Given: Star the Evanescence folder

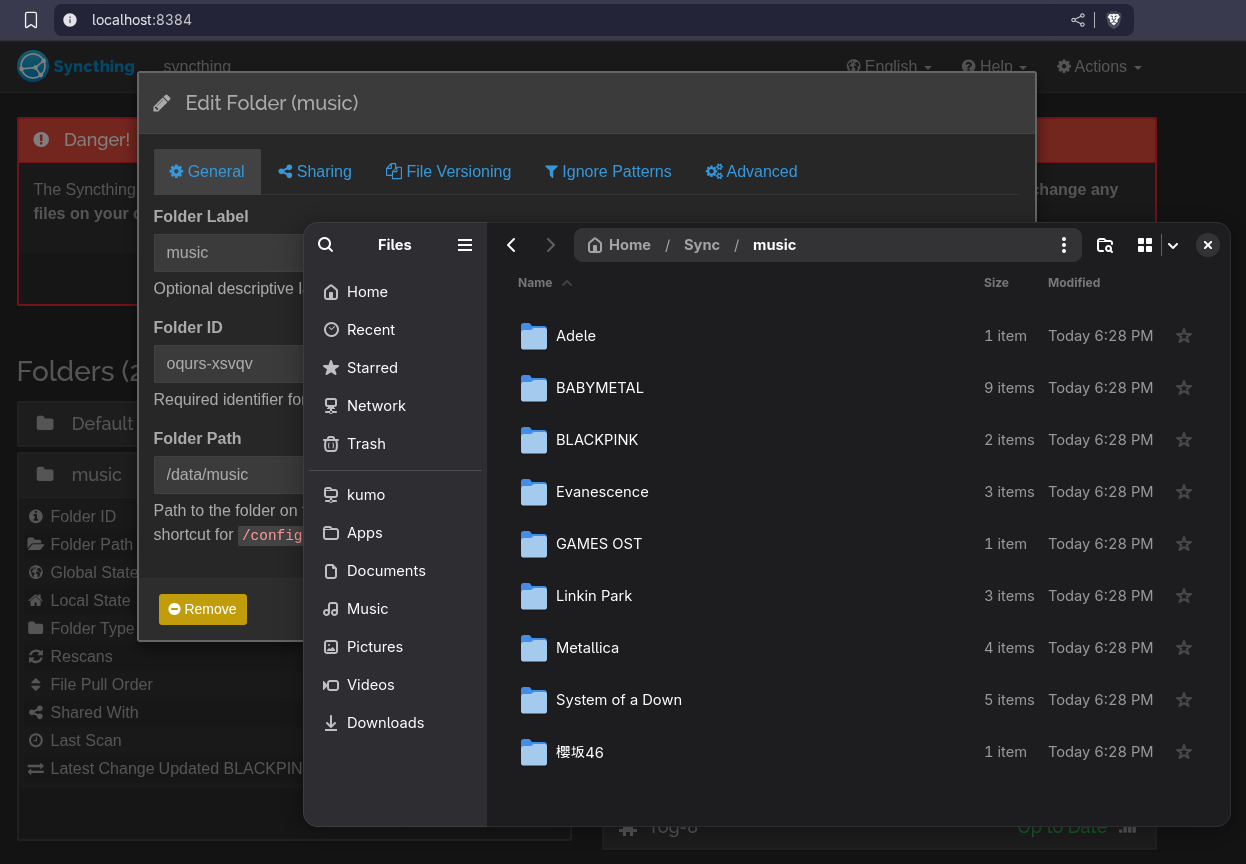Looking at the screenshot, I should pos(1184,492).
